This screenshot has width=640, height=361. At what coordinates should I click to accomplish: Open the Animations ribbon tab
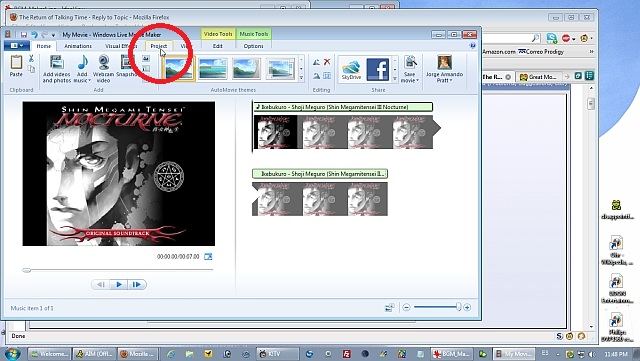pyautogui.click(x=78, y=46)
